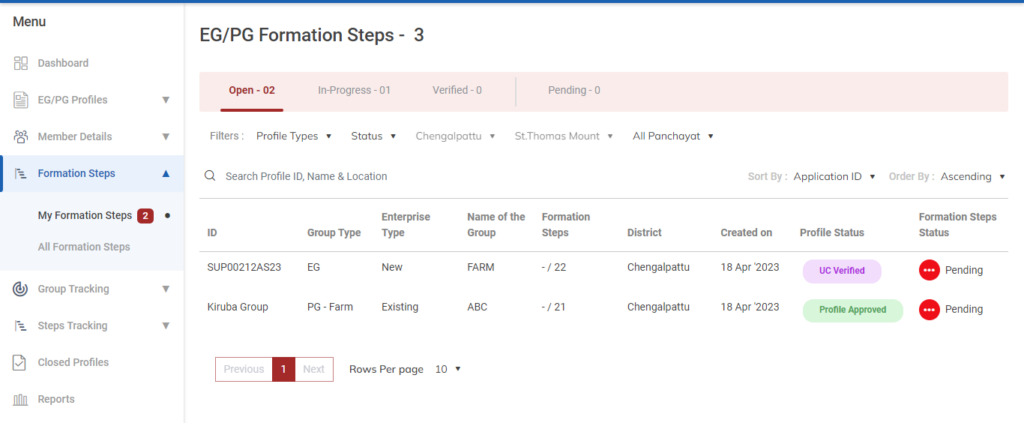Open the Status filter dropdown
The image size is (1024, 423).
tap(373, 136)
